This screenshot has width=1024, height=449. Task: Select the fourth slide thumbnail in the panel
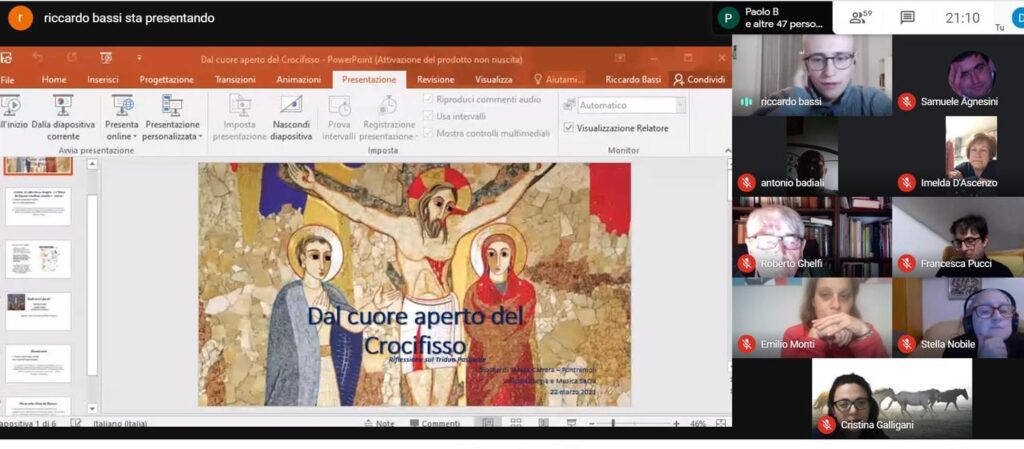pos(39,311)
